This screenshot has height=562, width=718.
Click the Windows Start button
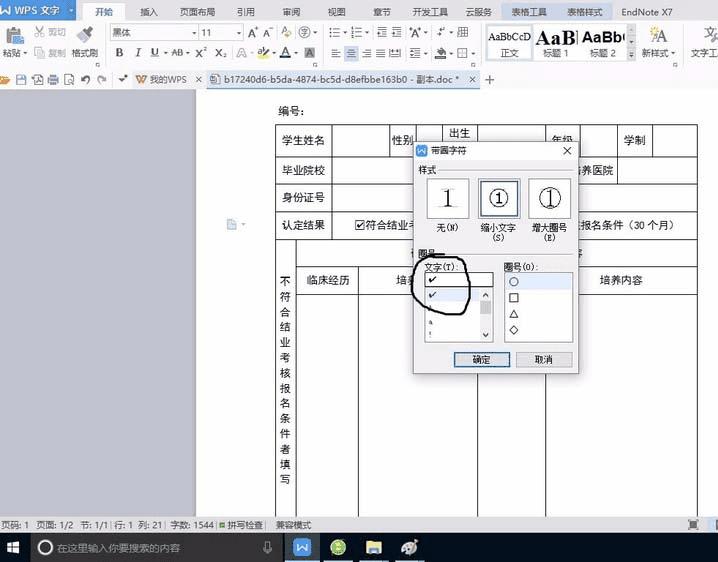pyautogui.click(x=14, y=547)
